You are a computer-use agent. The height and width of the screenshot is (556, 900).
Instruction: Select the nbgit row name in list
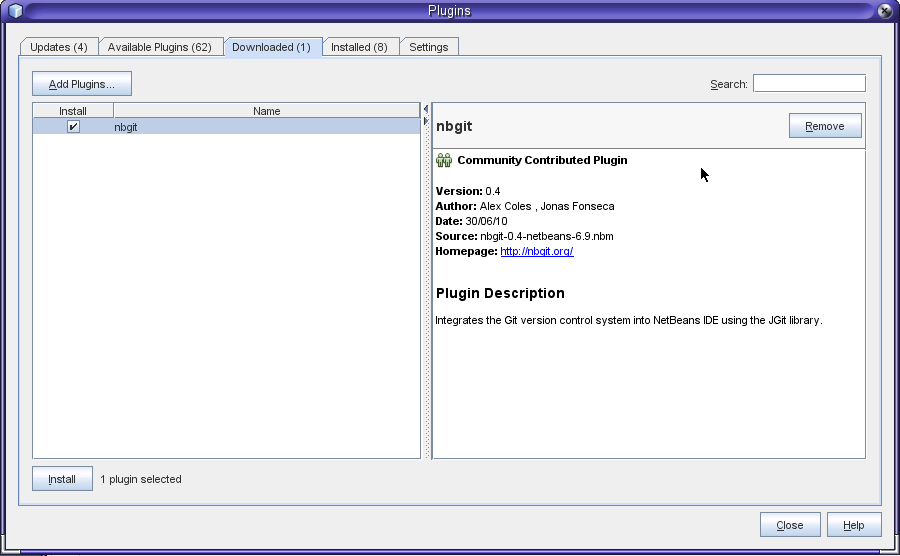click(126, 127)
